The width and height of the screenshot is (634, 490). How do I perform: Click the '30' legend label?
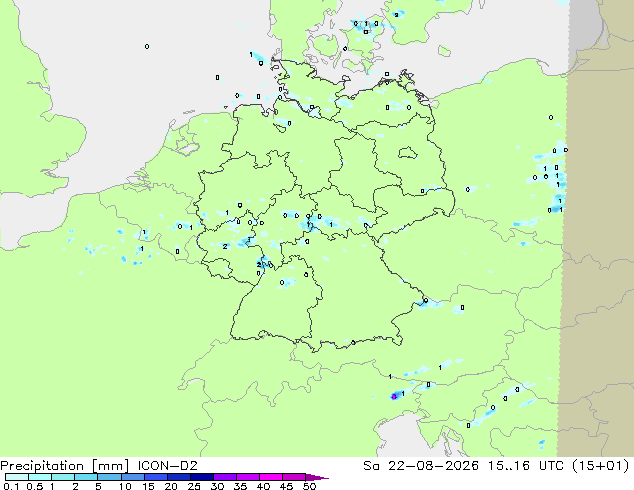point(217,486)
